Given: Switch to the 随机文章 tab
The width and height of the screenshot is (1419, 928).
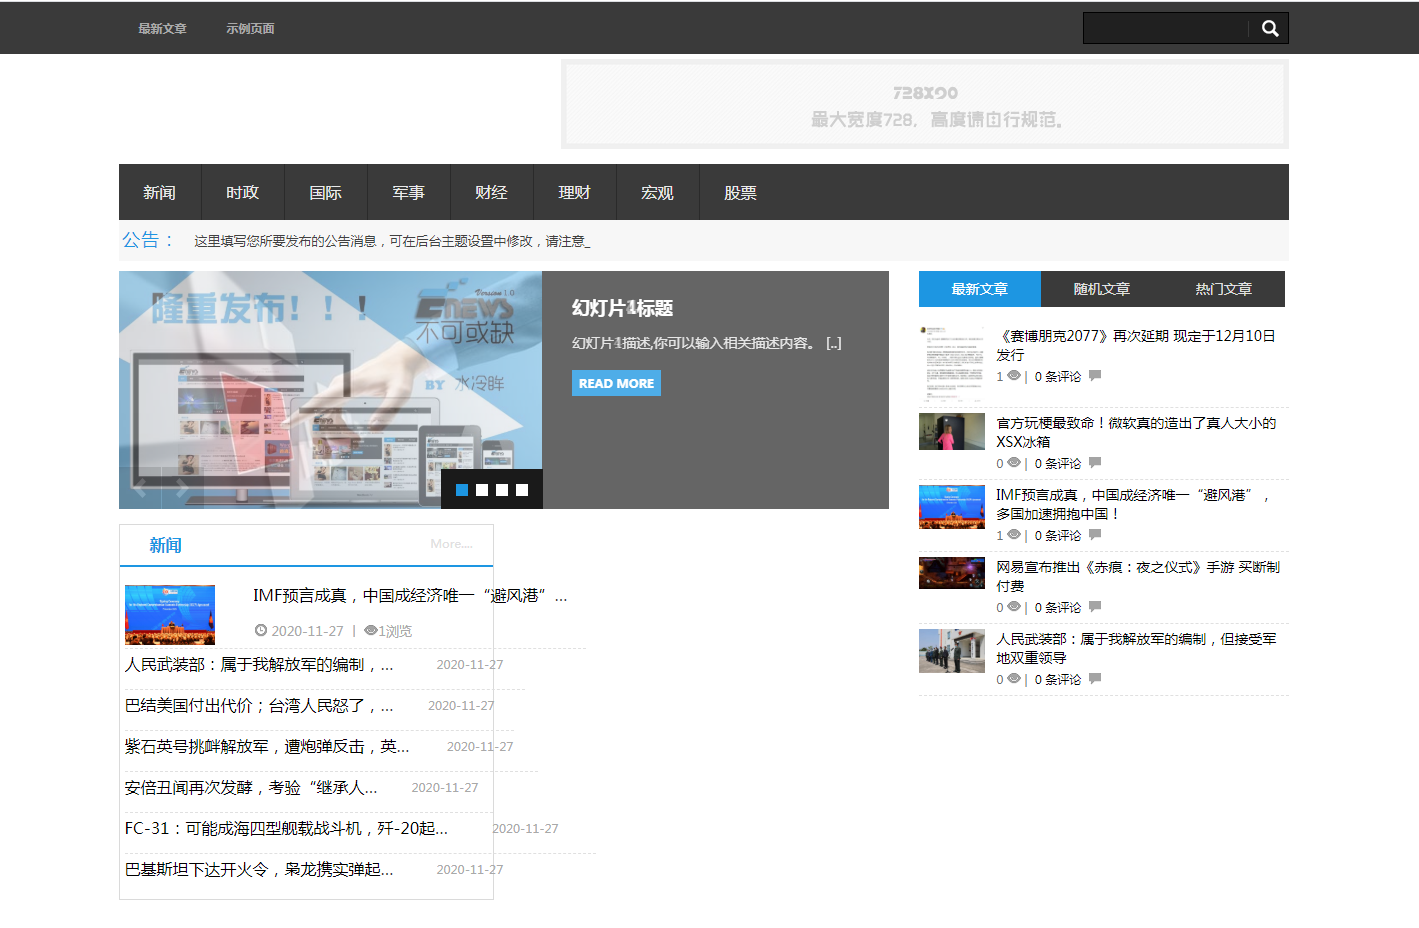Looking at the screenshot, I should click(1101, 289).
